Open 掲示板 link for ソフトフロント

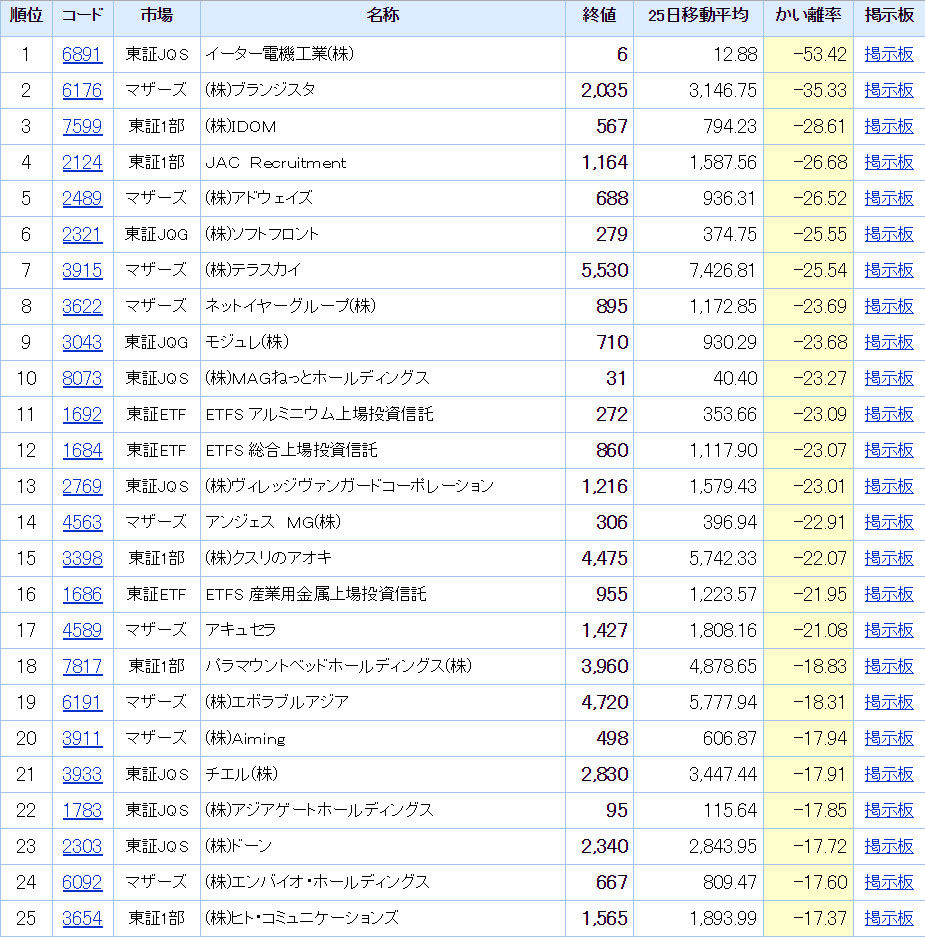[x=889, y=234]
